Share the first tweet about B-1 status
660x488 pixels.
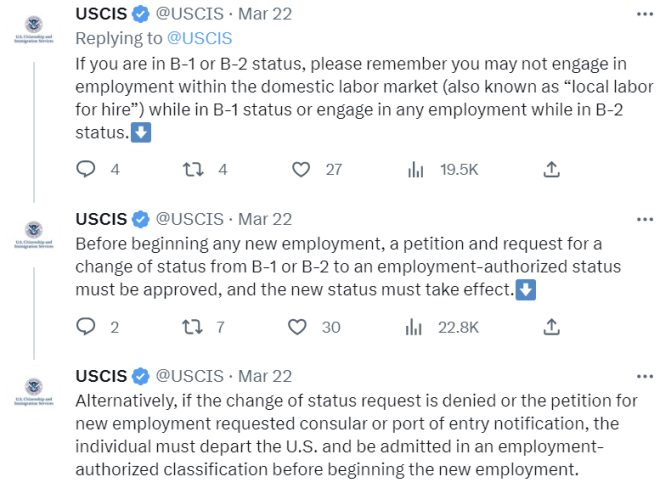(551, 170)
